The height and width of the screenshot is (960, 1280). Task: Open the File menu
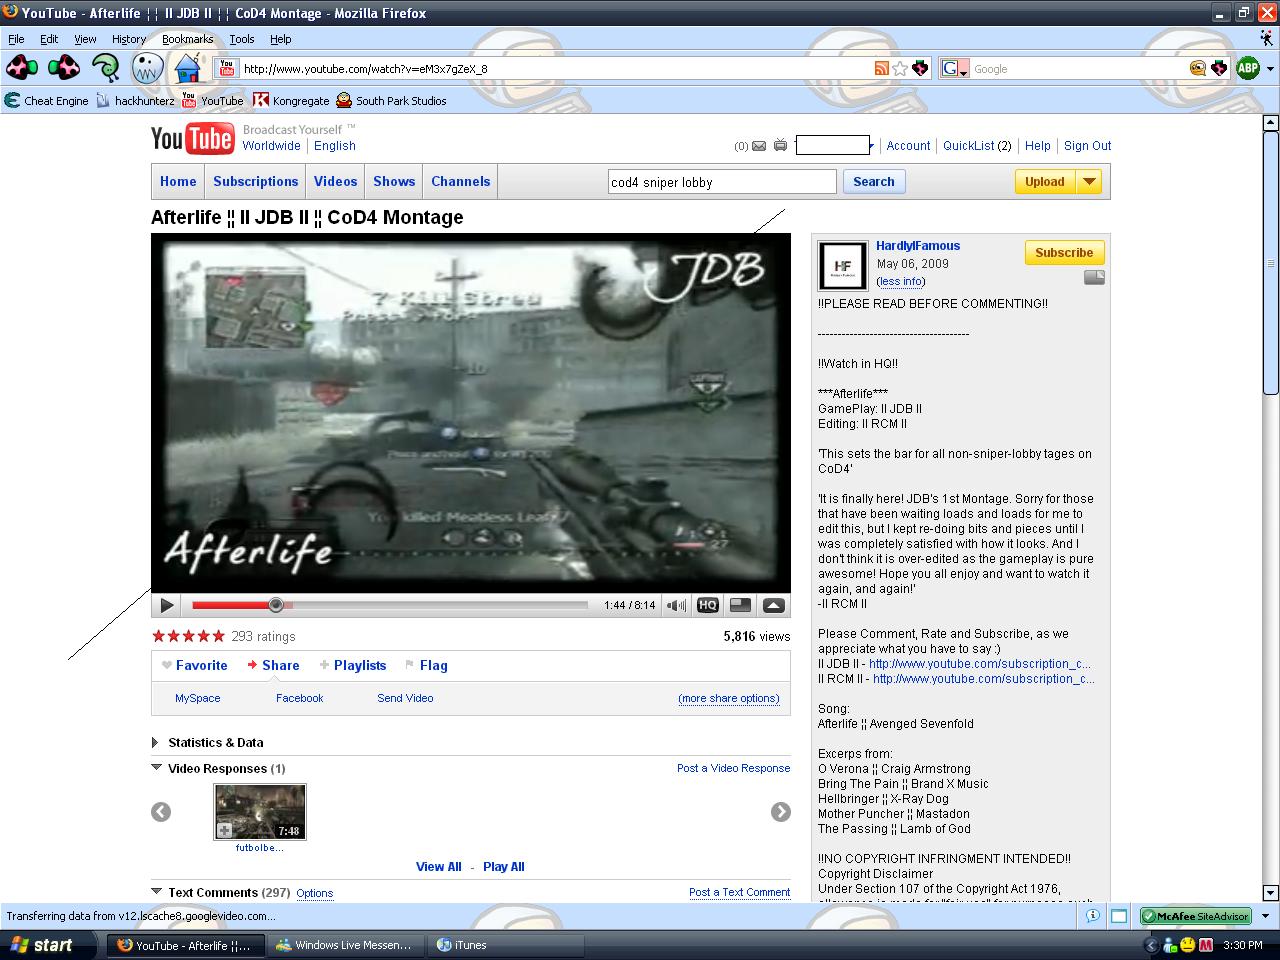(16, 39)
